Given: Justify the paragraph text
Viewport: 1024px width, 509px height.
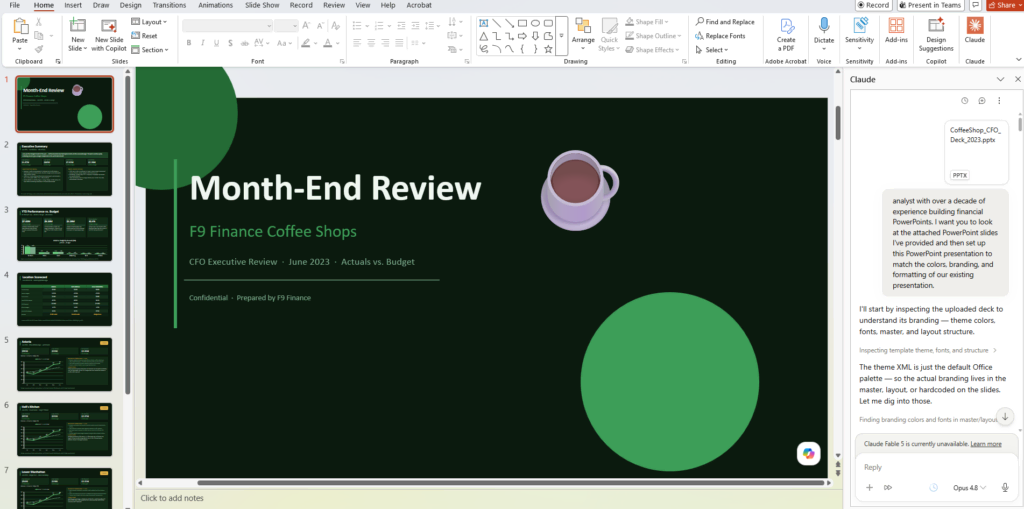Looking at the screenshot, I should pos(401,43).
